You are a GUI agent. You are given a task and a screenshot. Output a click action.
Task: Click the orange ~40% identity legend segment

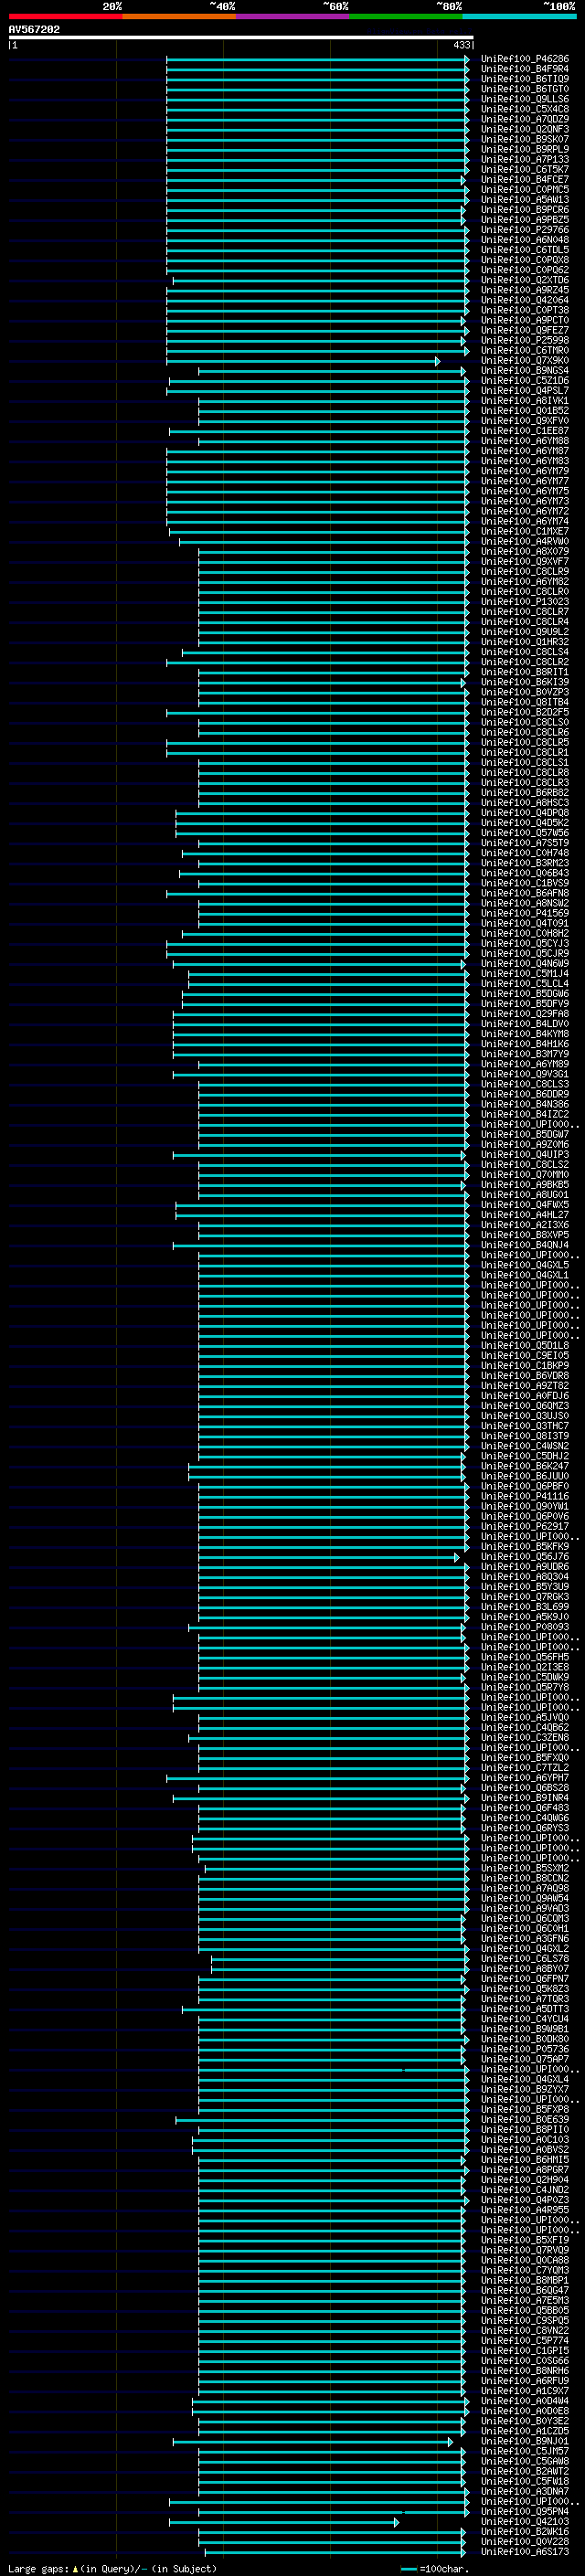(179, 16)
